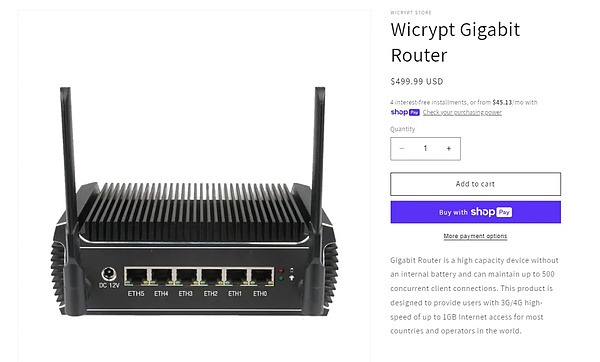The width and height of the screenshot is (600, 362).
Task: Open Check your purchasing power link
Action: (462, 112)
